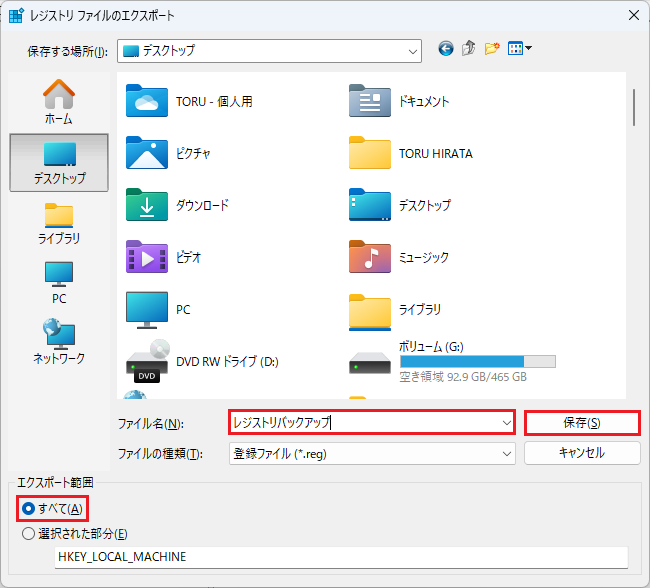The width and height of the screenshot is (650, 588).
Task: Click the HKEY_LOCAL_MACHINE branch text field
Action: point(341,557)
